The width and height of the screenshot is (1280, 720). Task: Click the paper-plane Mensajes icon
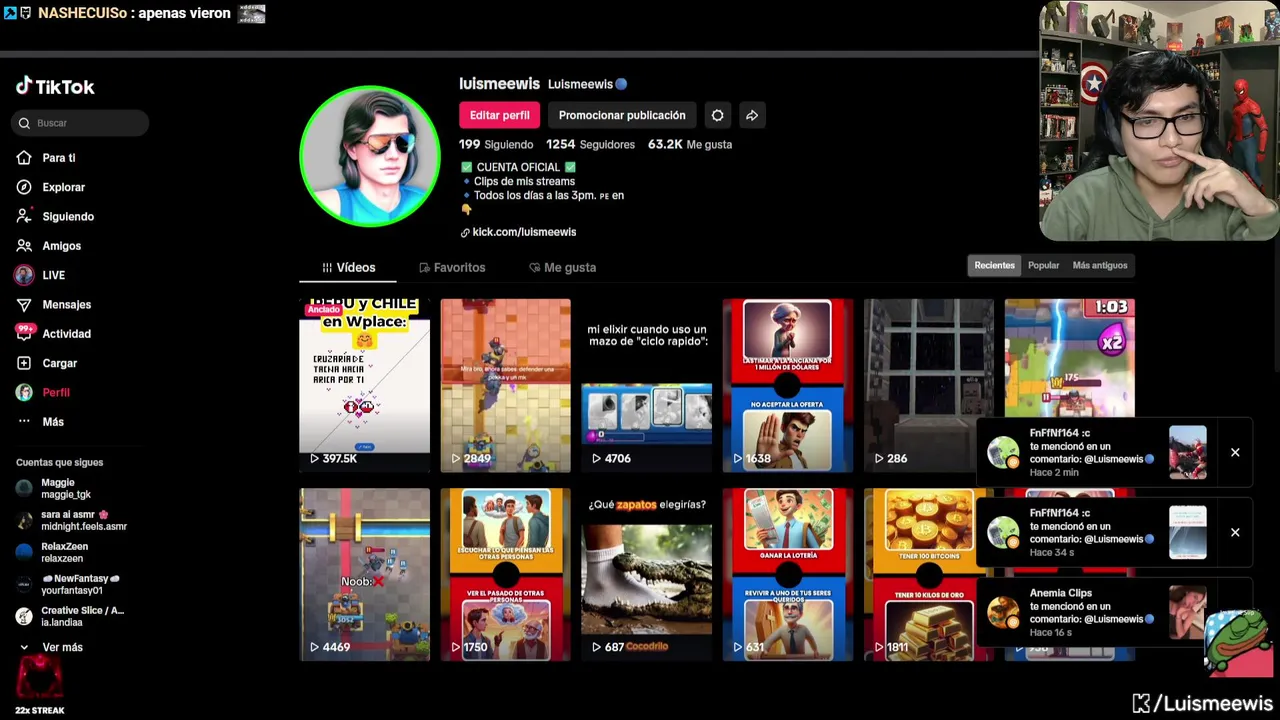tap(24, 304)
